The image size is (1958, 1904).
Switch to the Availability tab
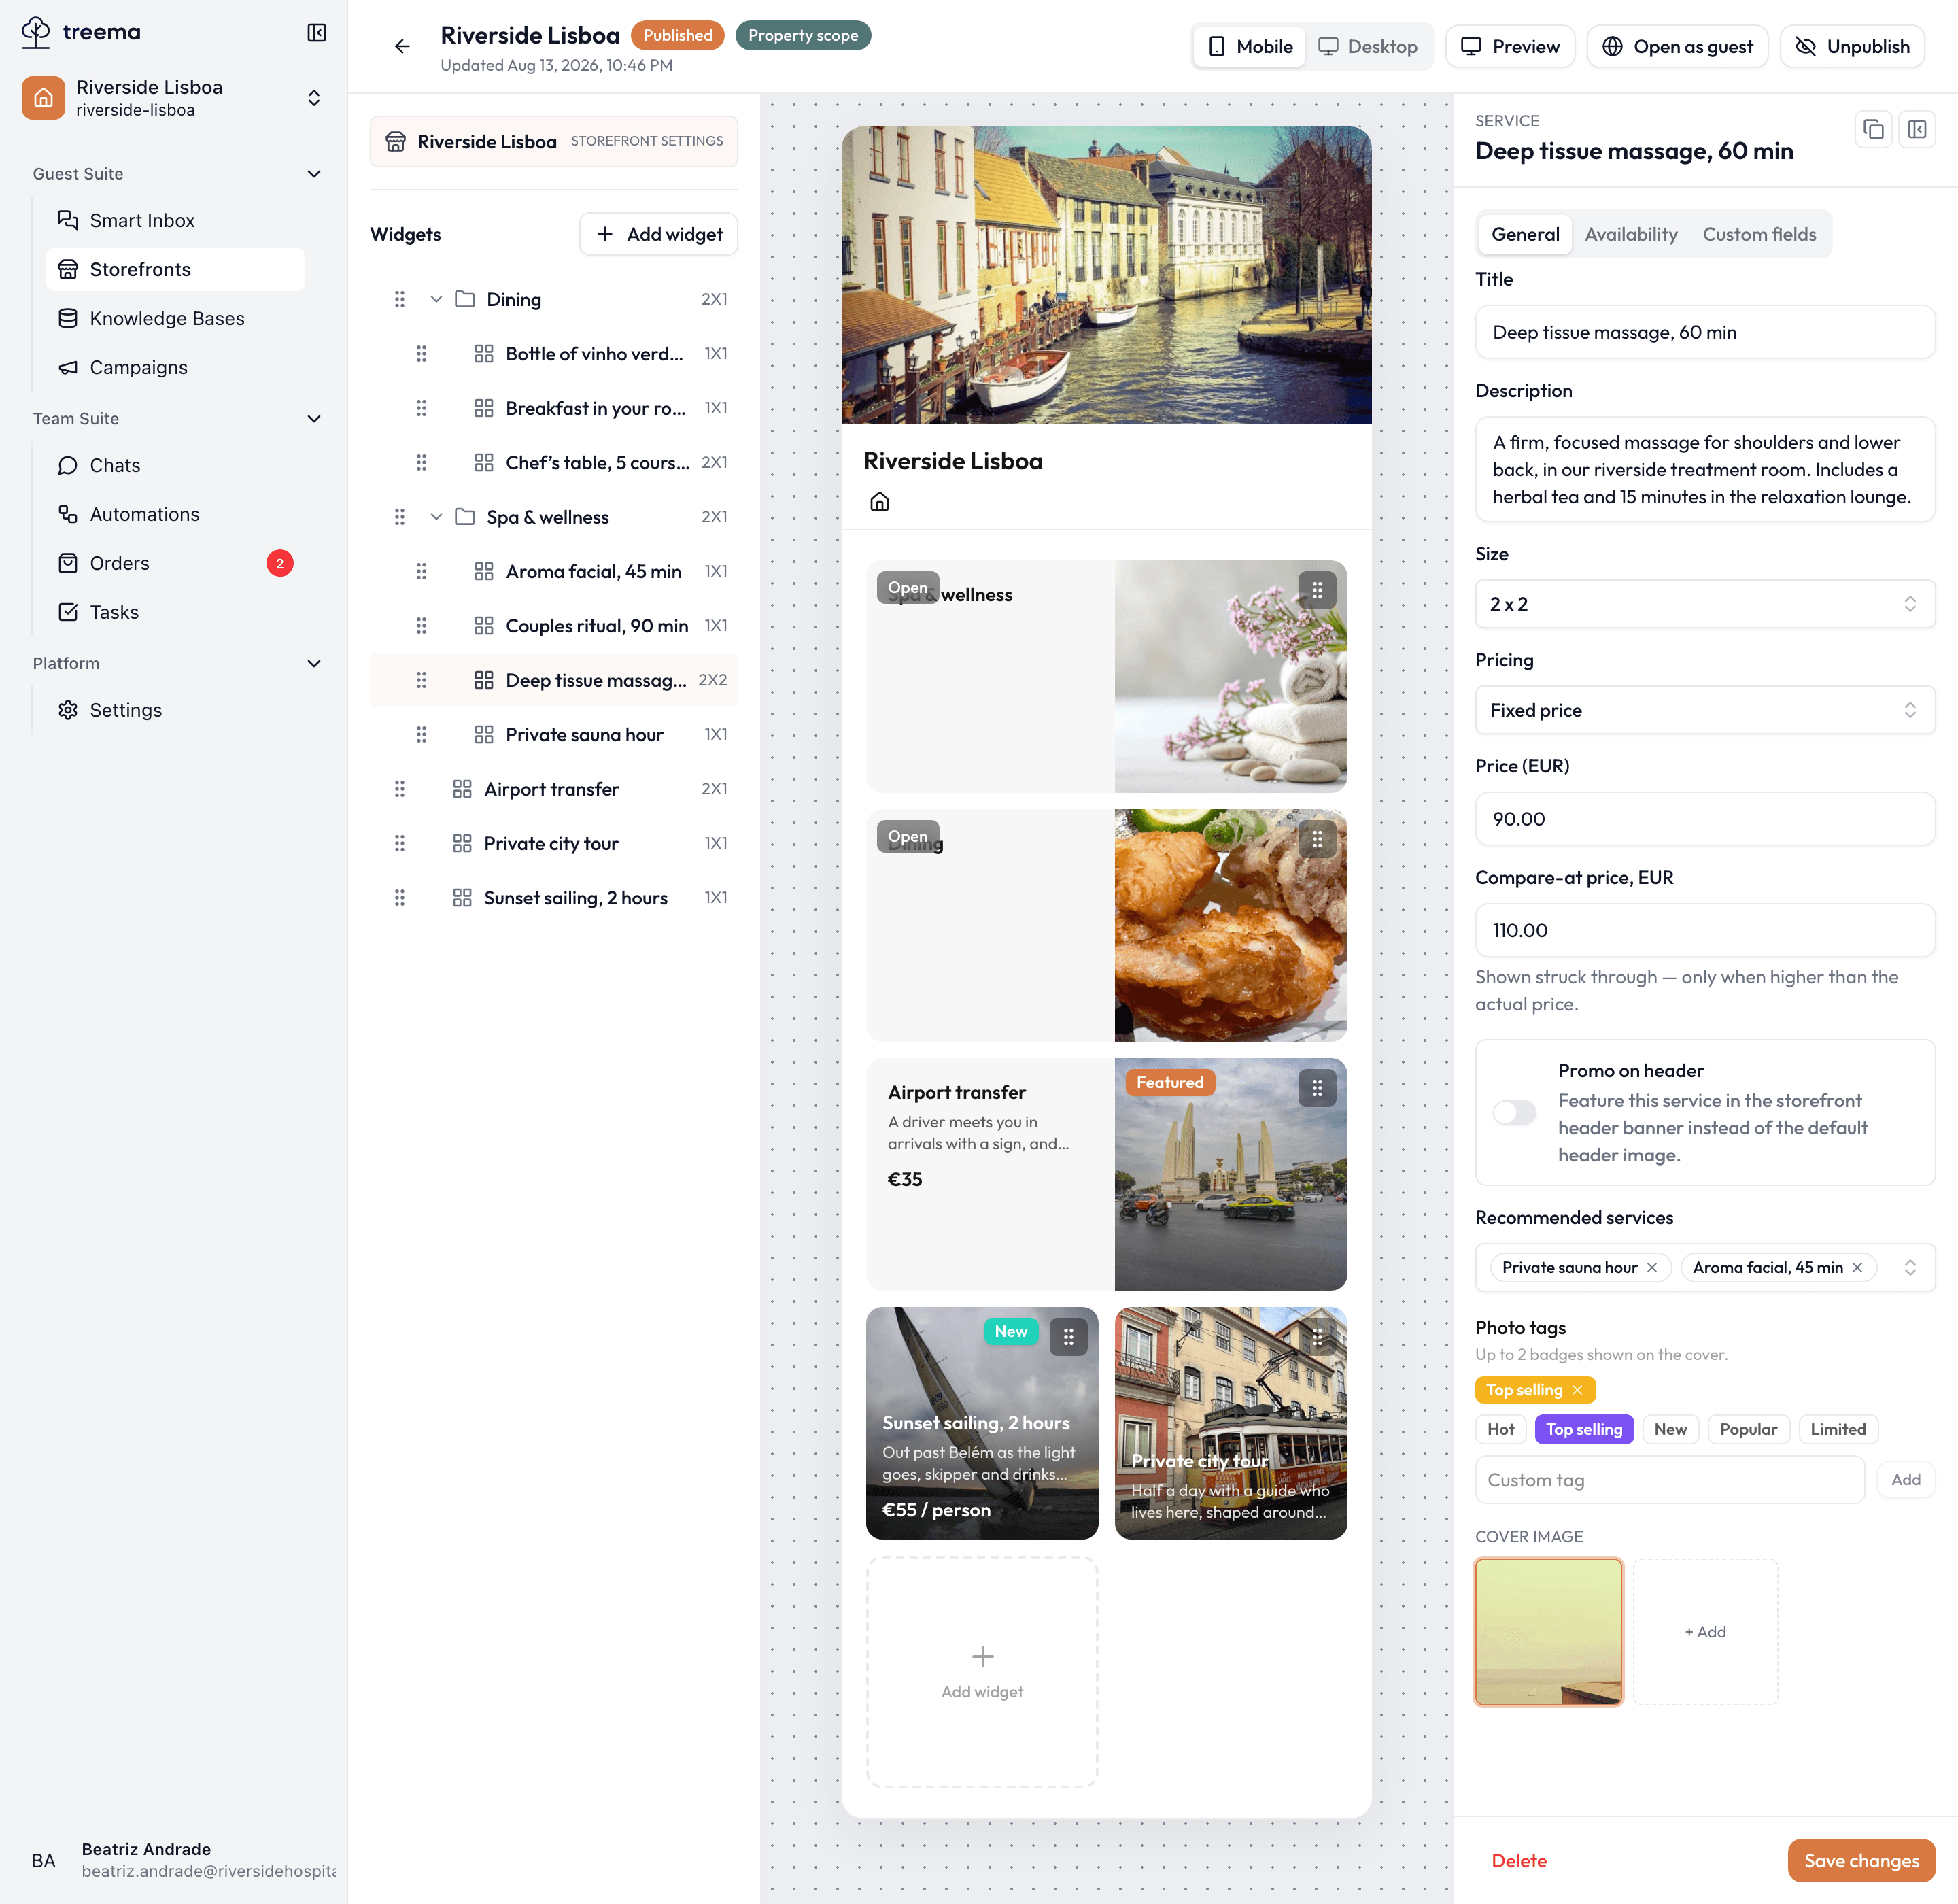(x=1630, y=234)
